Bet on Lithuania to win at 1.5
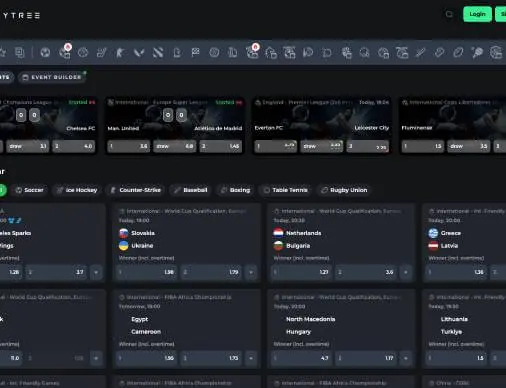Viewport: 506px width, 388px height. (x=456, y=358)
